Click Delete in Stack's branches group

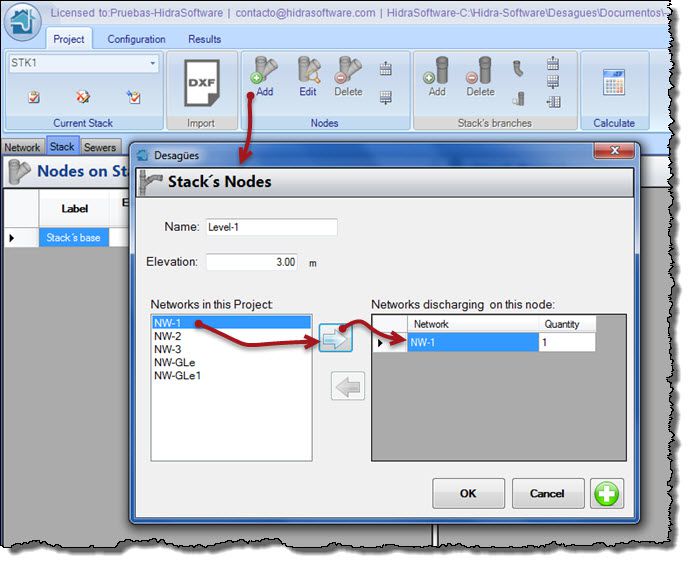click(x=480, y=77)
